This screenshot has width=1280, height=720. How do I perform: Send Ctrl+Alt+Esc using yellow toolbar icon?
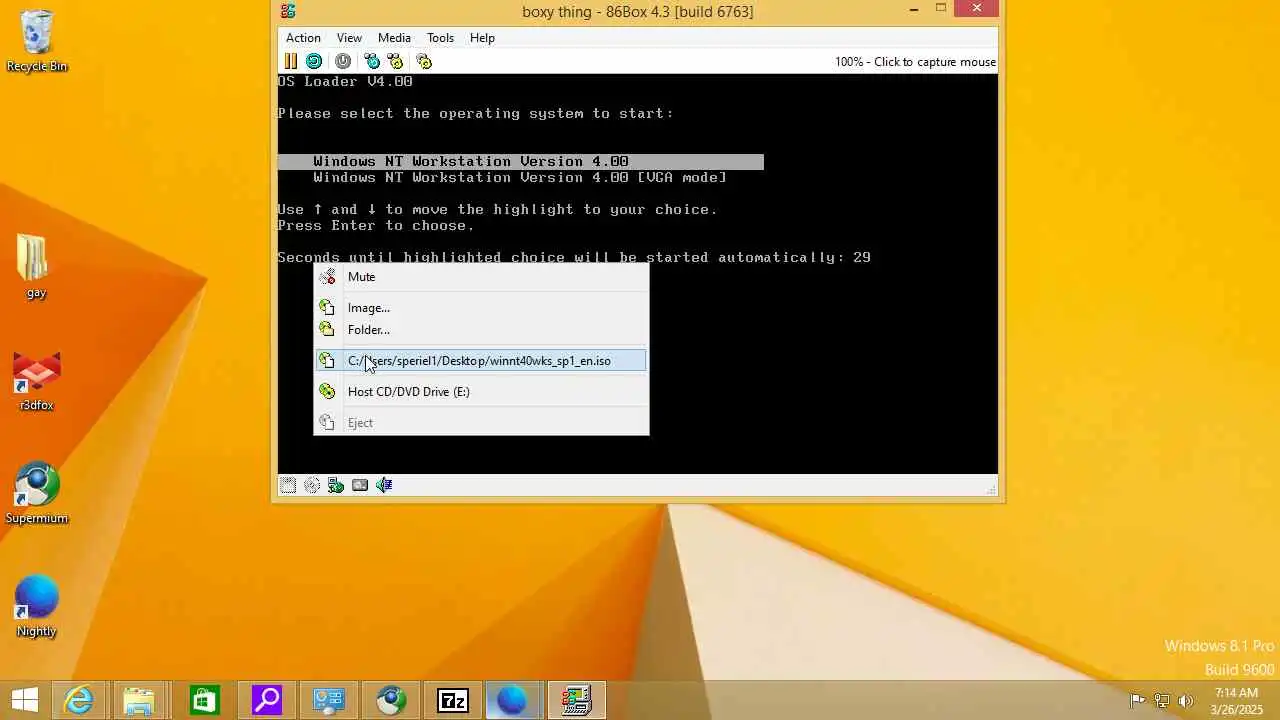coord(395,61)
